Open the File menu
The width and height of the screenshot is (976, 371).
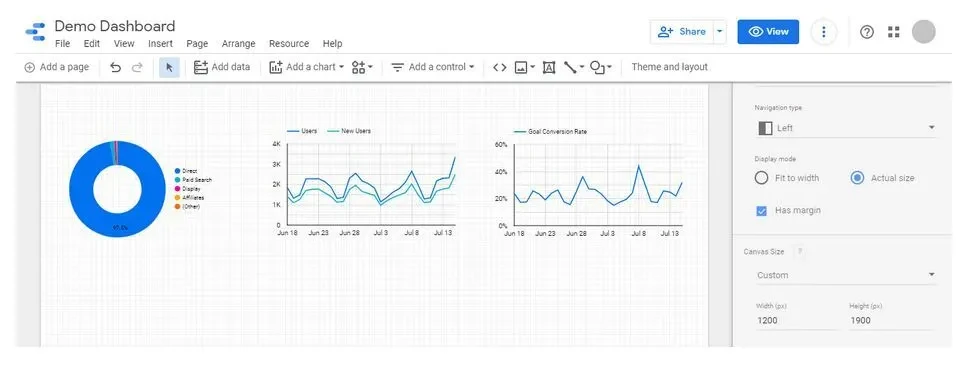62,44
